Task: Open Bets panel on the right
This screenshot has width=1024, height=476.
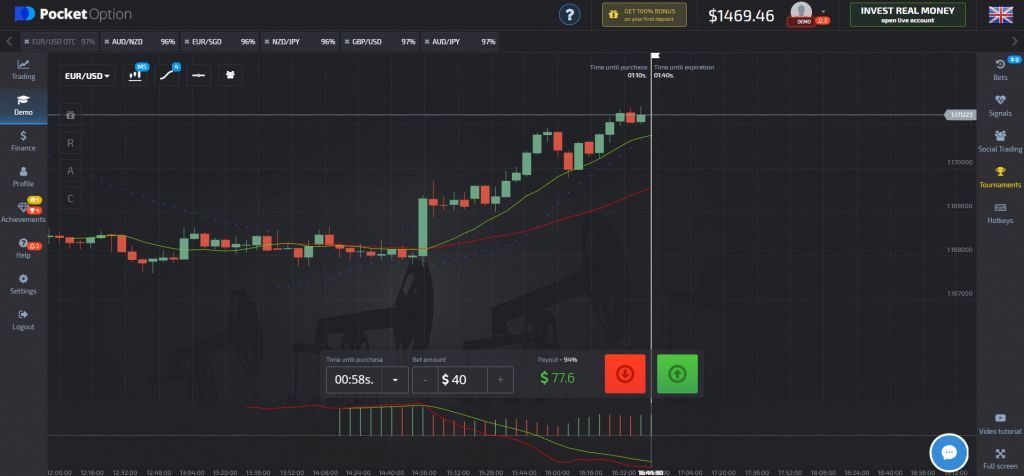Action: (x=1000, y=69)
